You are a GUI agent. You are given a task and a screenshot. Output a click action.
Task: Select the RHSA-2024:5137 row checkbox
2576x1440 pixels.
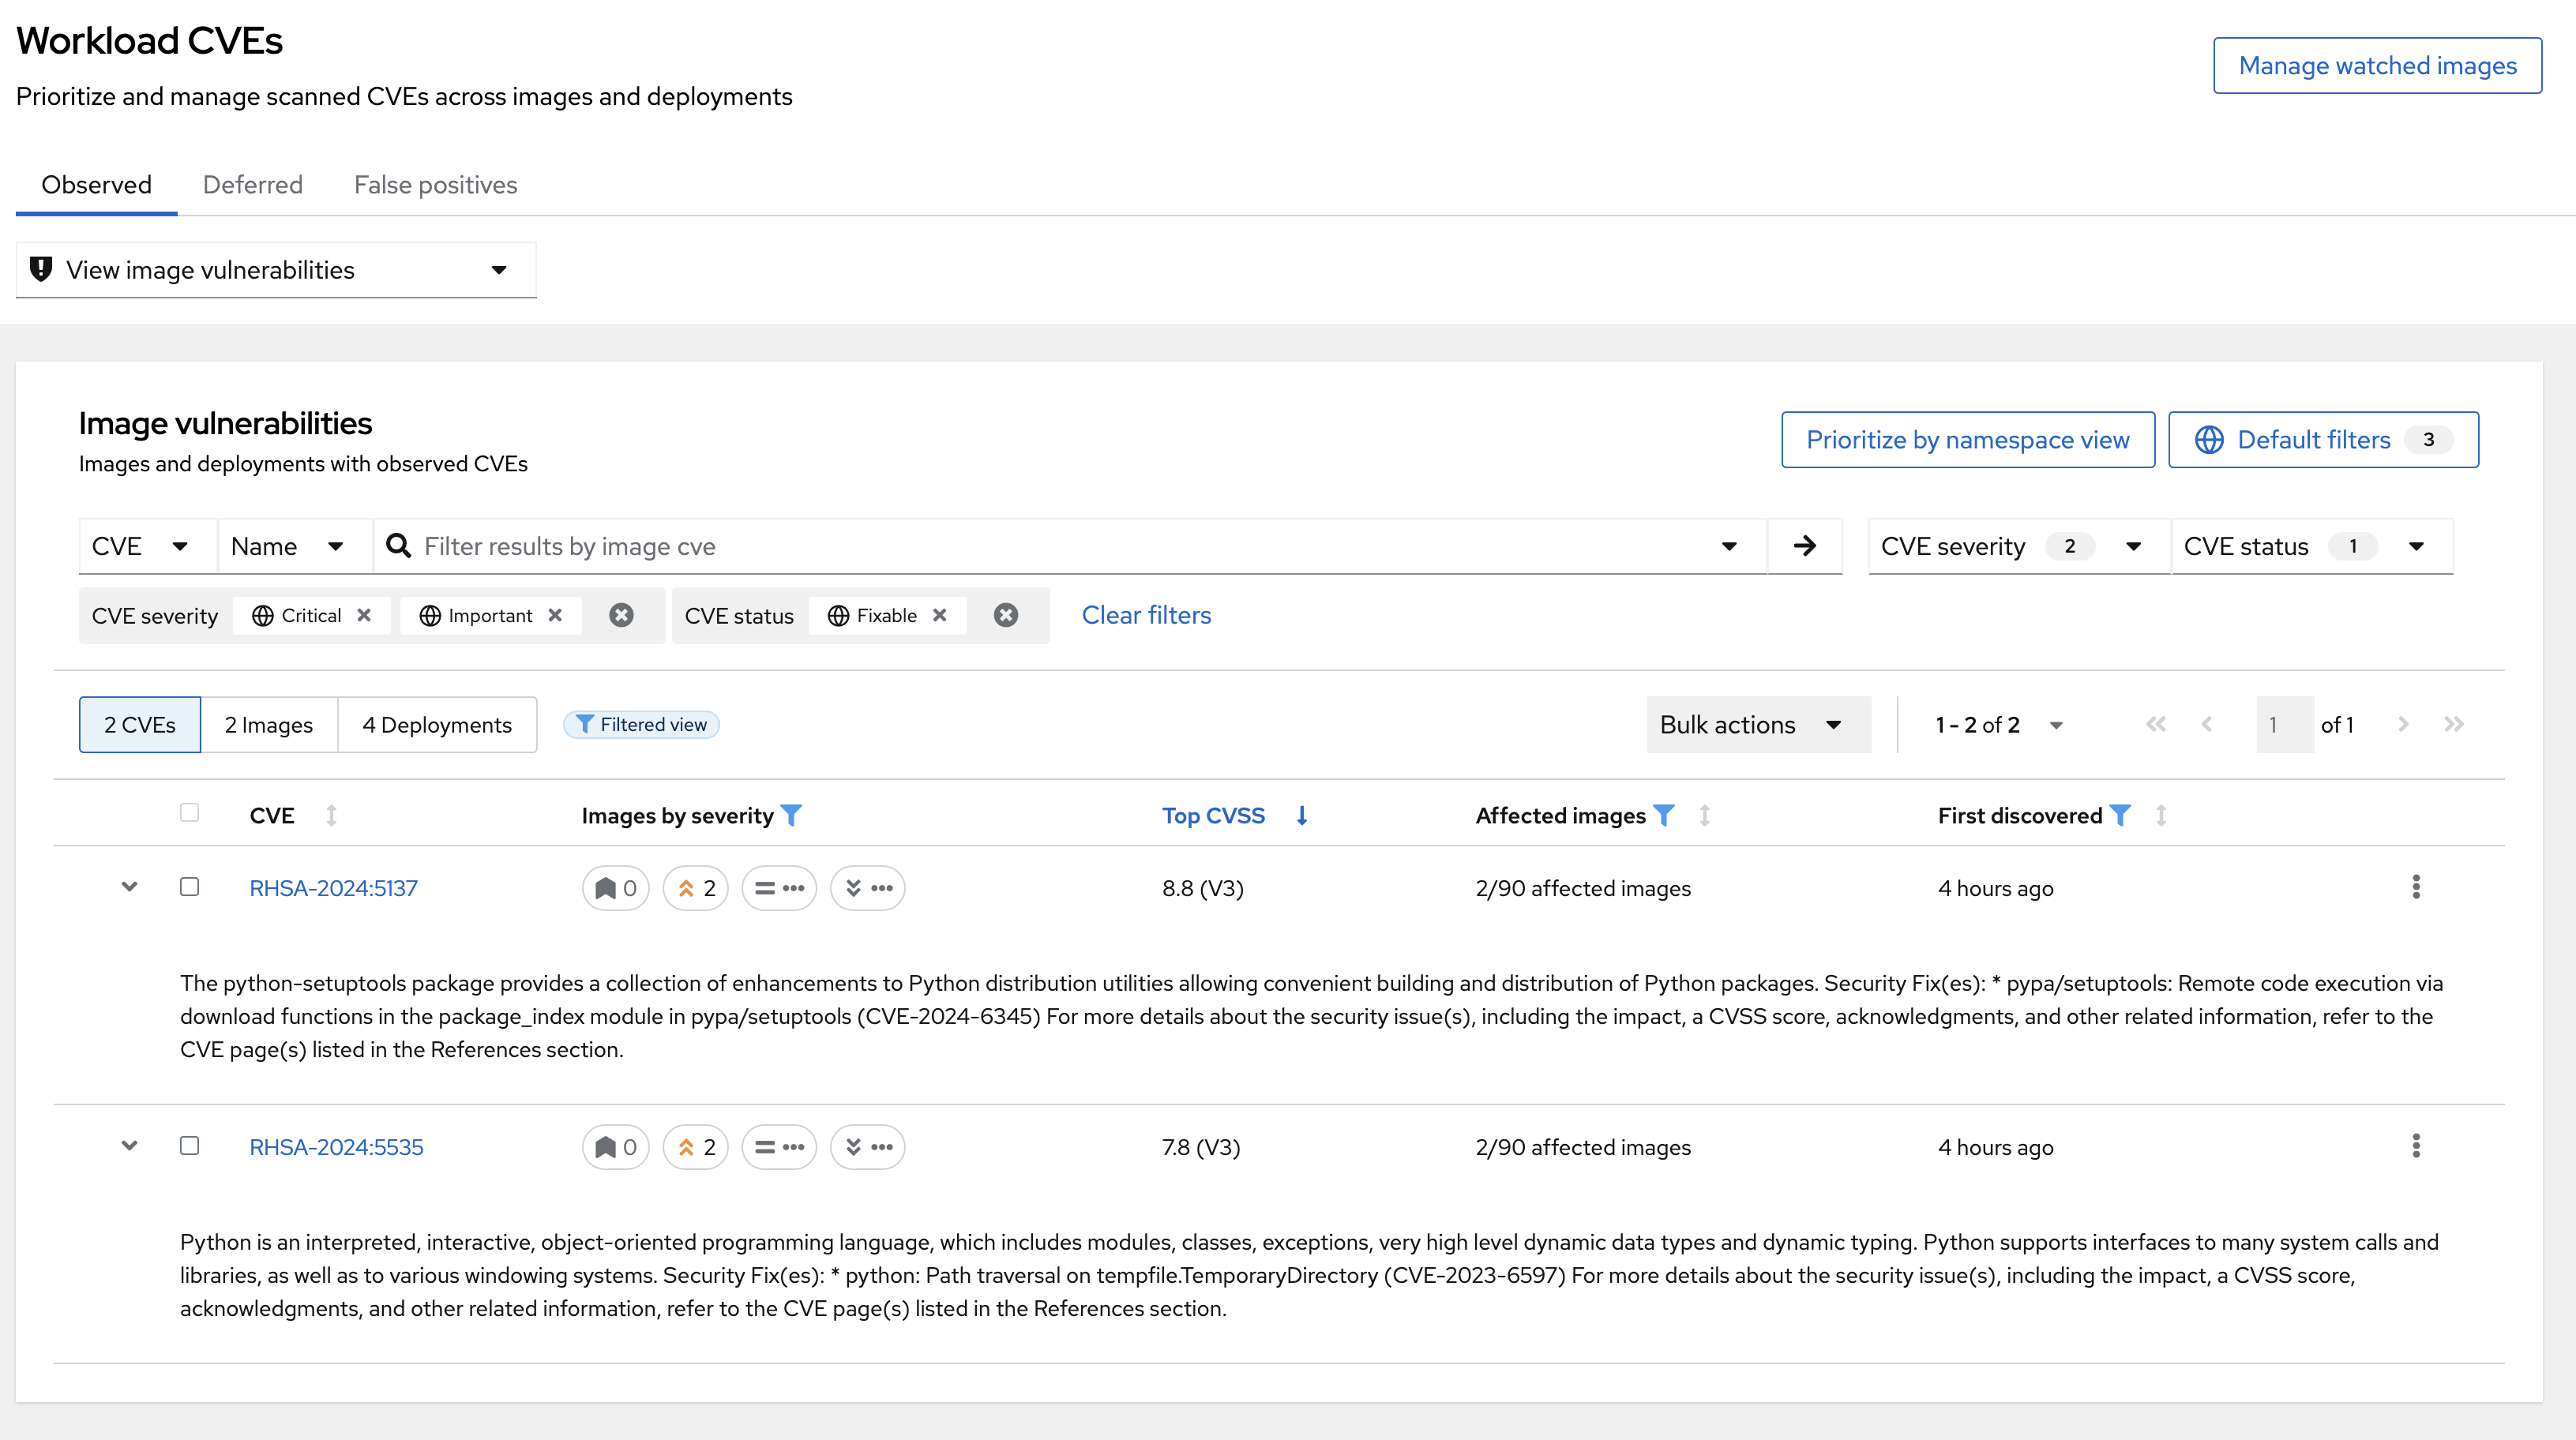click(189, 887)
